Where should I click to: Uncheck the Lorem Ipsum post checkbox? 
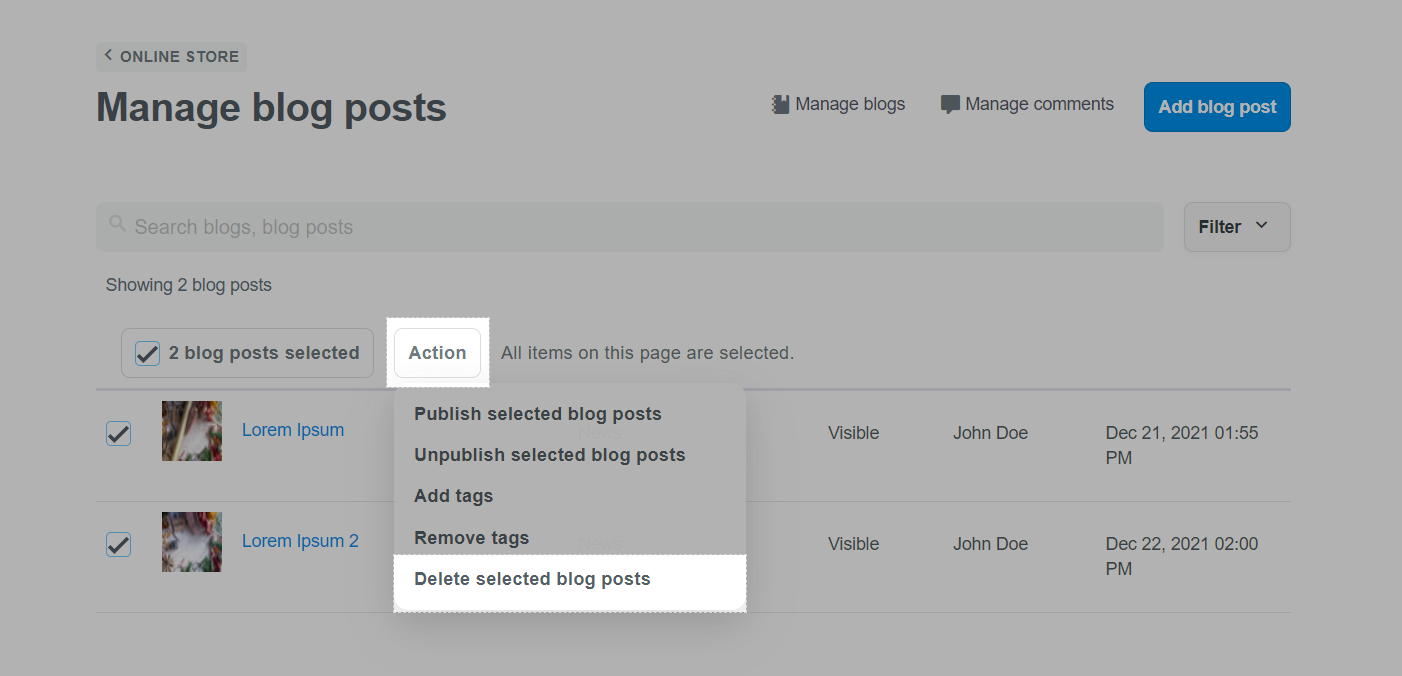pos(118,433)
